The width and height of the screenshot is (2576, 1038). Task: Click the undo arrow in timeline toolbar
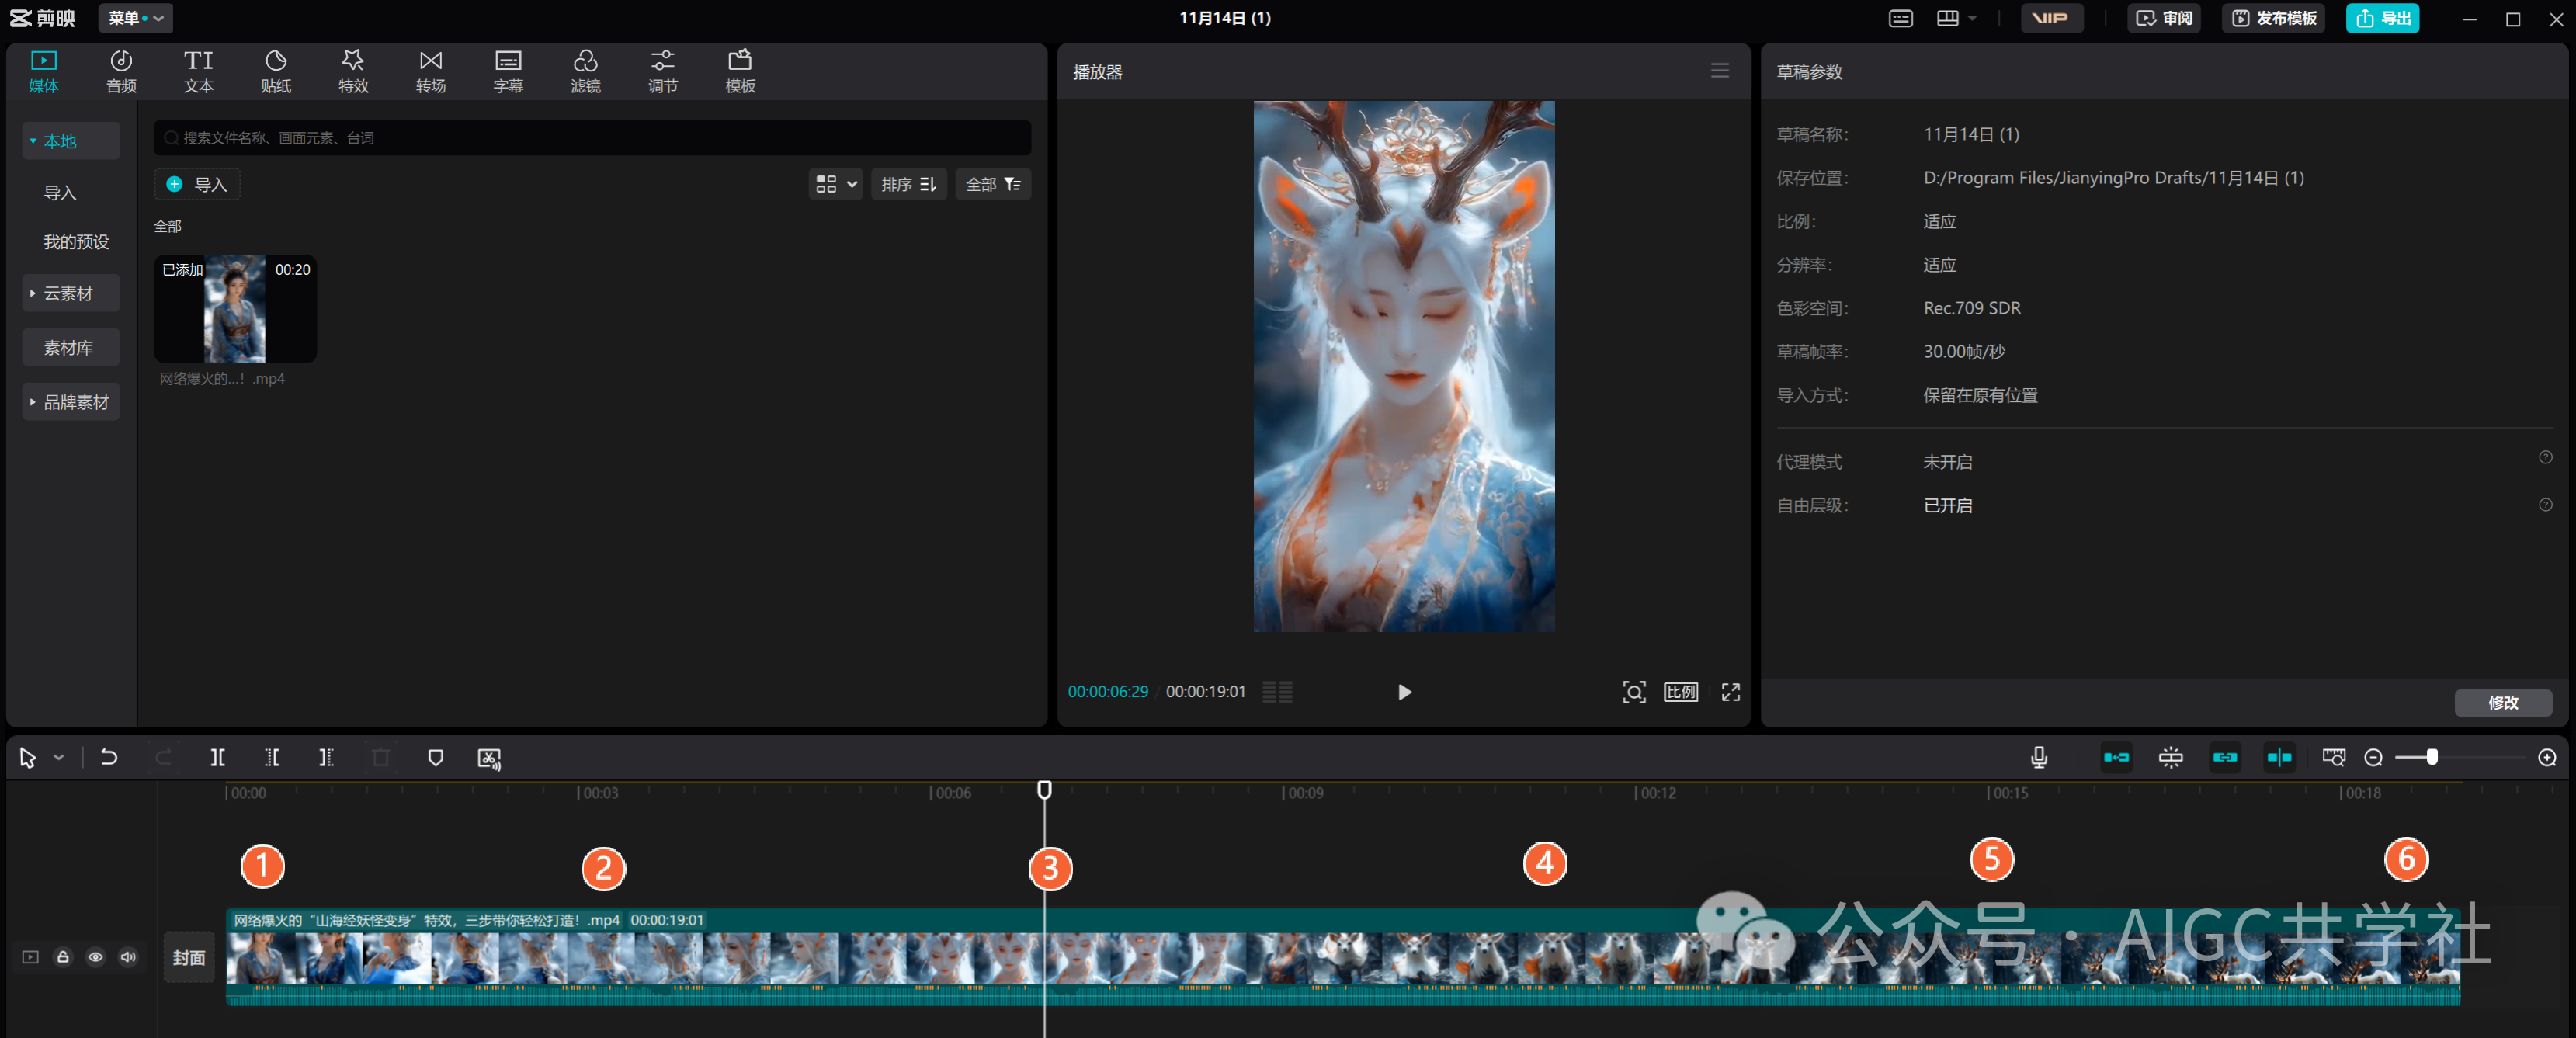coord(109,757)
